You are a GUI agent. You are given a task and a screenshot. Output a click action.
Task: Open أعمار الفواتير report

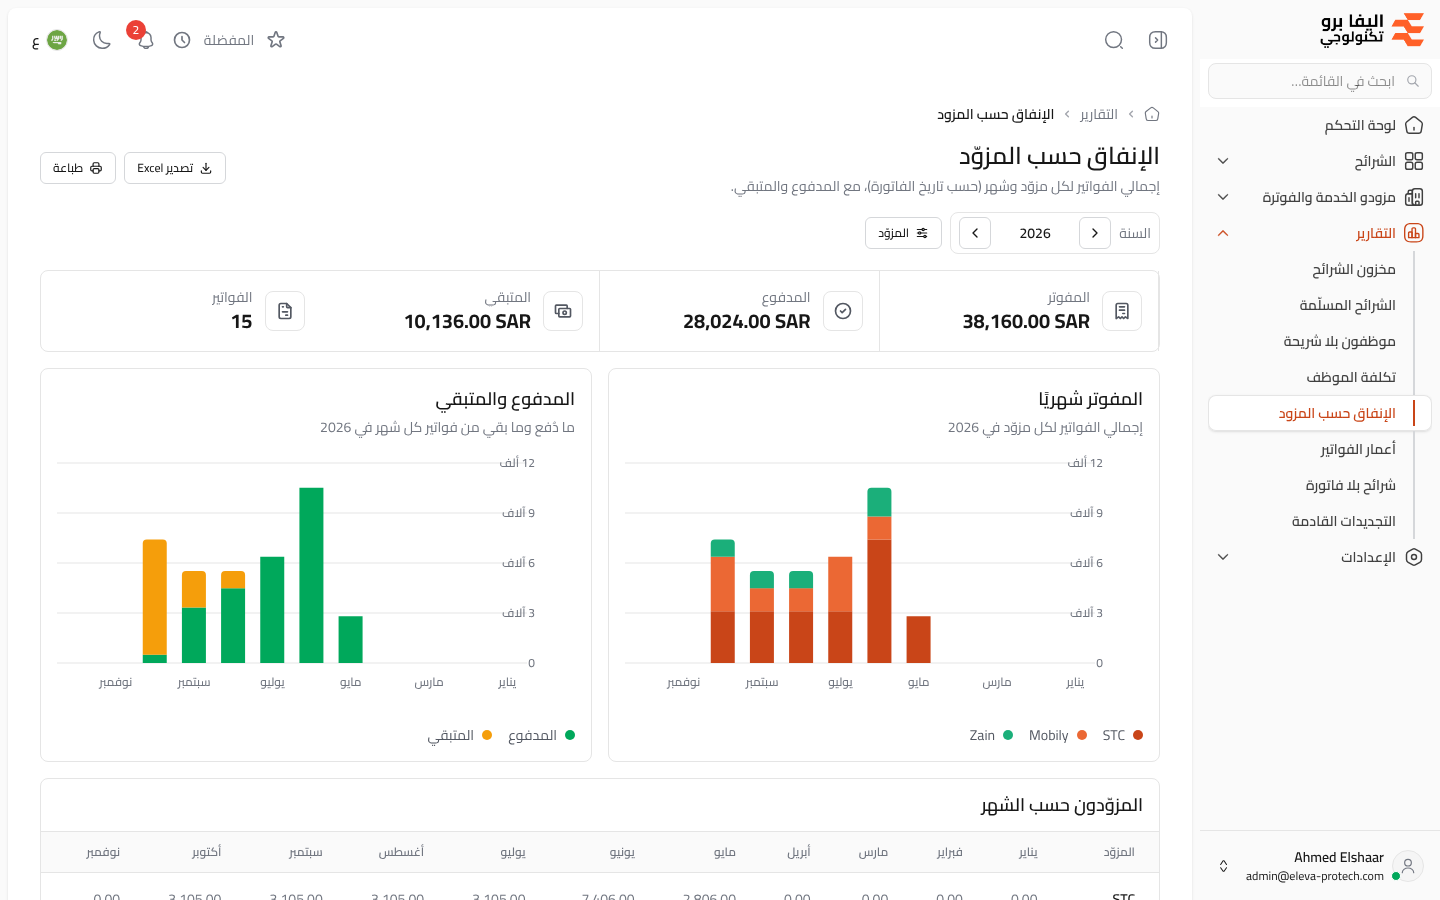pos(1358,449)
